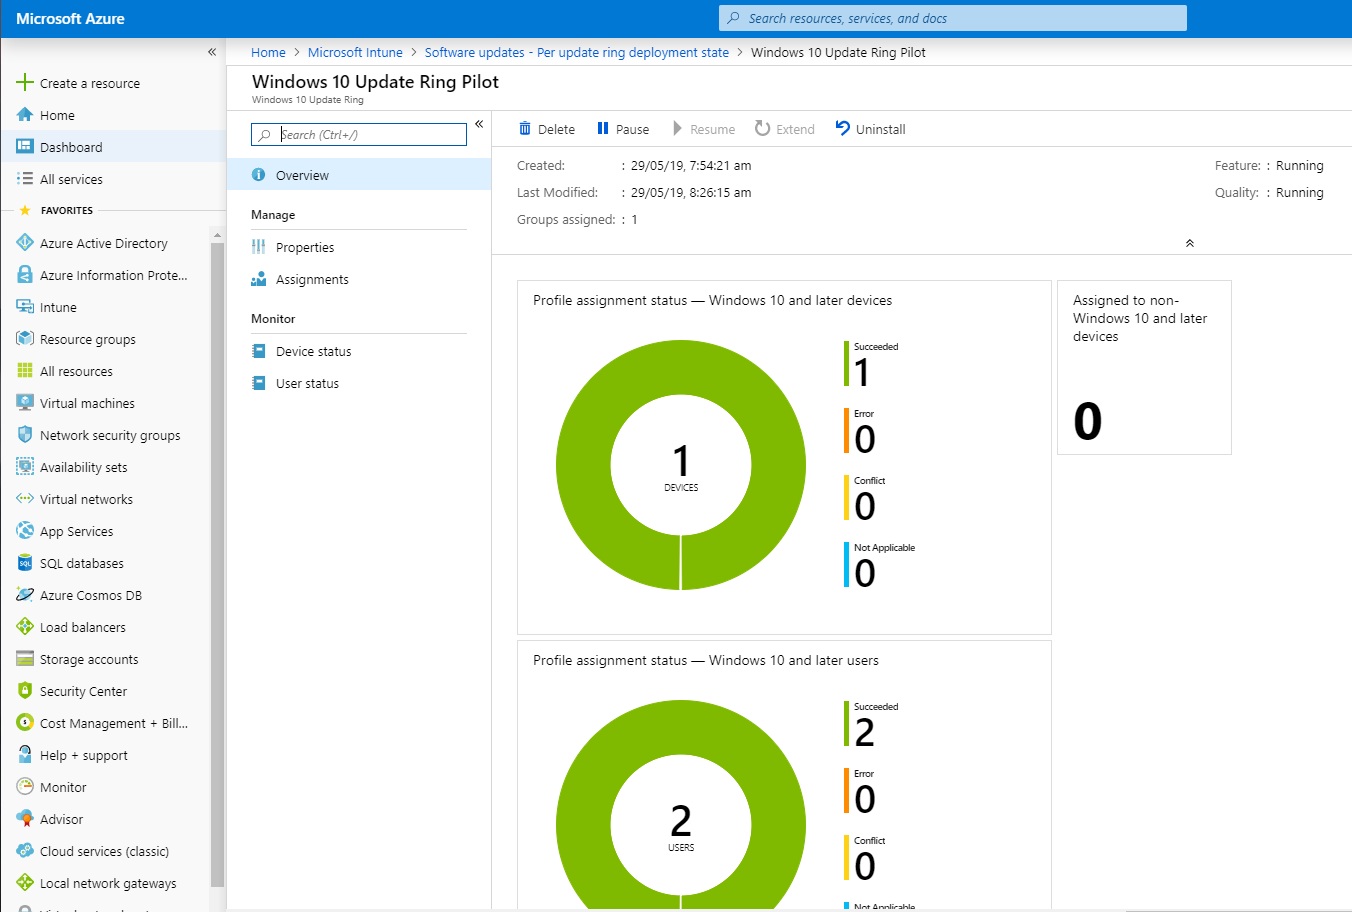This screenshot has height=912, width=1352.
Task: Click the Assignments people icon
Action: [259, 279]
